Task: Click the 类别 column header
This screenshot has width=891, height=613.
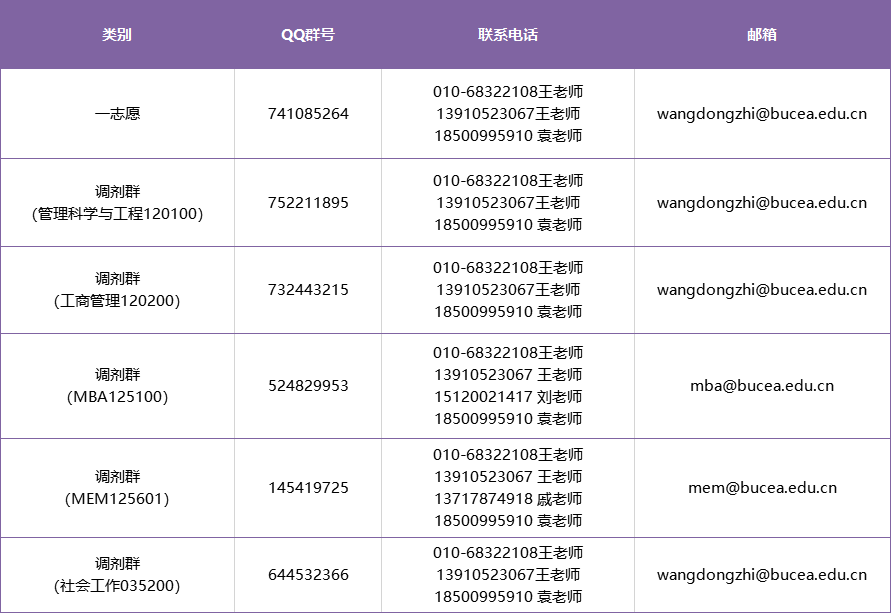Action: [x=117, y=35]
